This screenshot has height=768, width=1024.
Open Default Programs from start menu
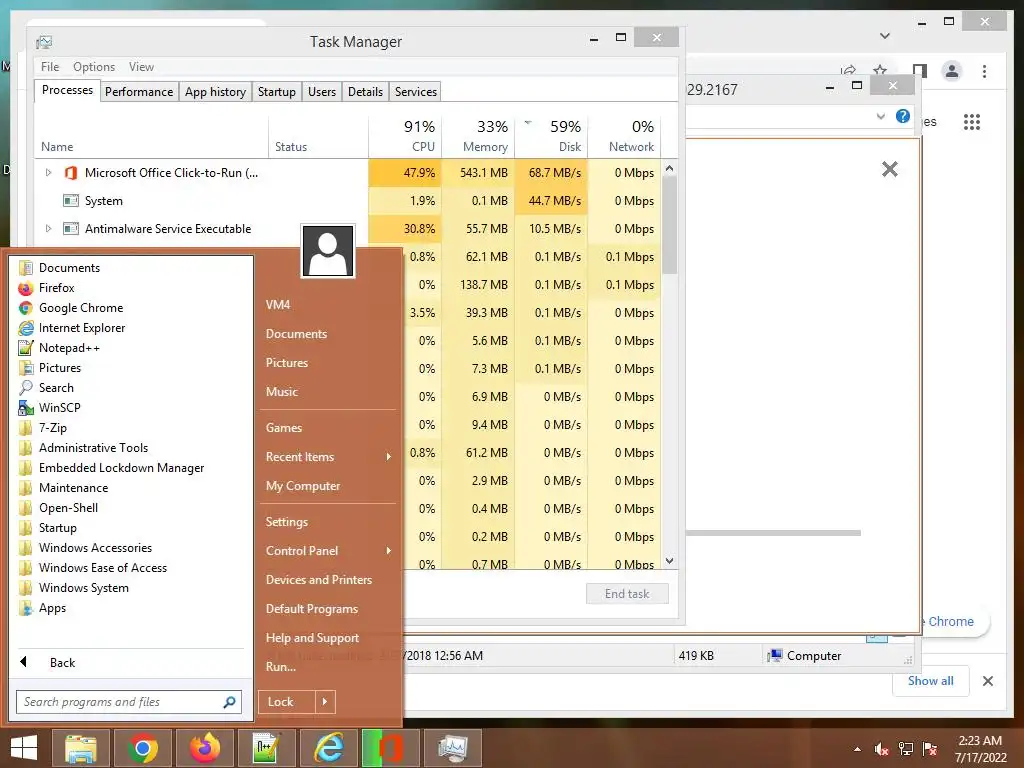point(312,609)
